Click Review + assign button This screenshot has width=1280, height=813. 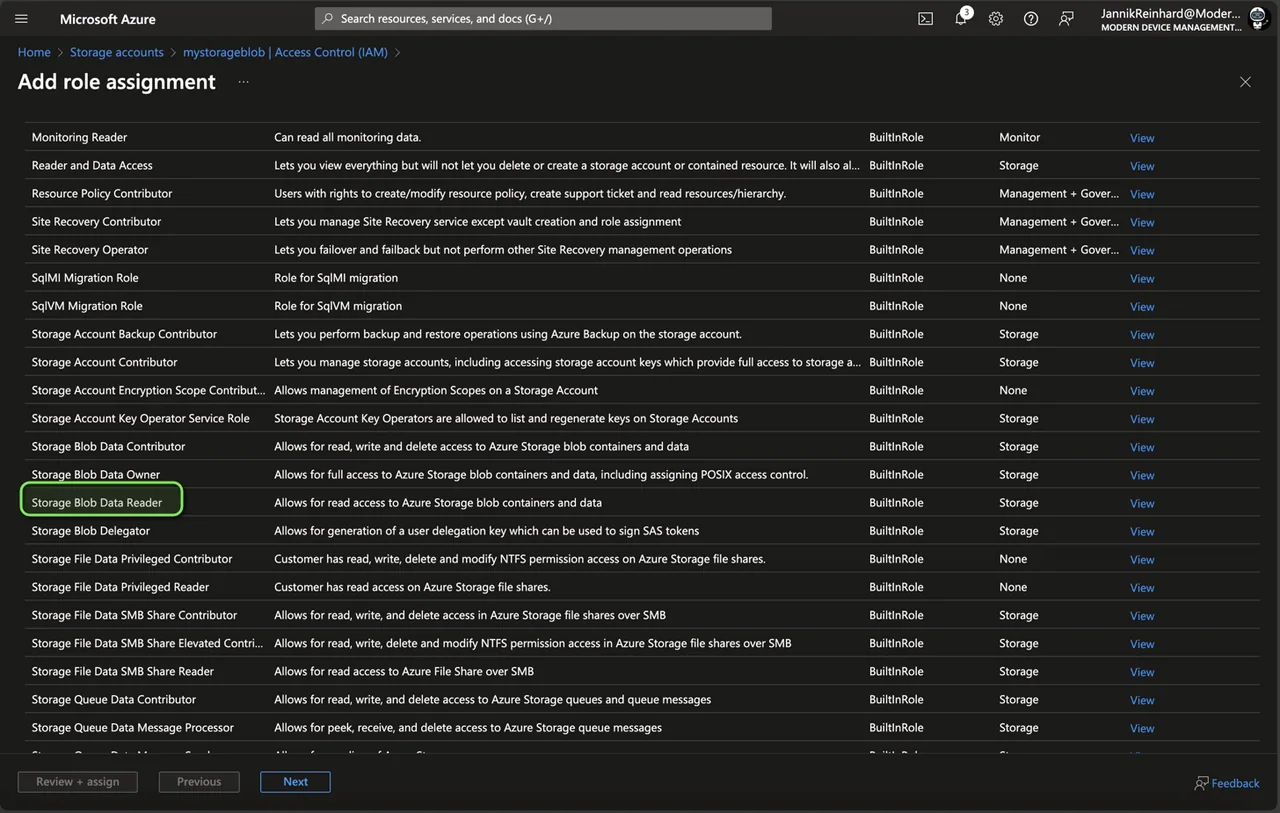tap(77, 782)
